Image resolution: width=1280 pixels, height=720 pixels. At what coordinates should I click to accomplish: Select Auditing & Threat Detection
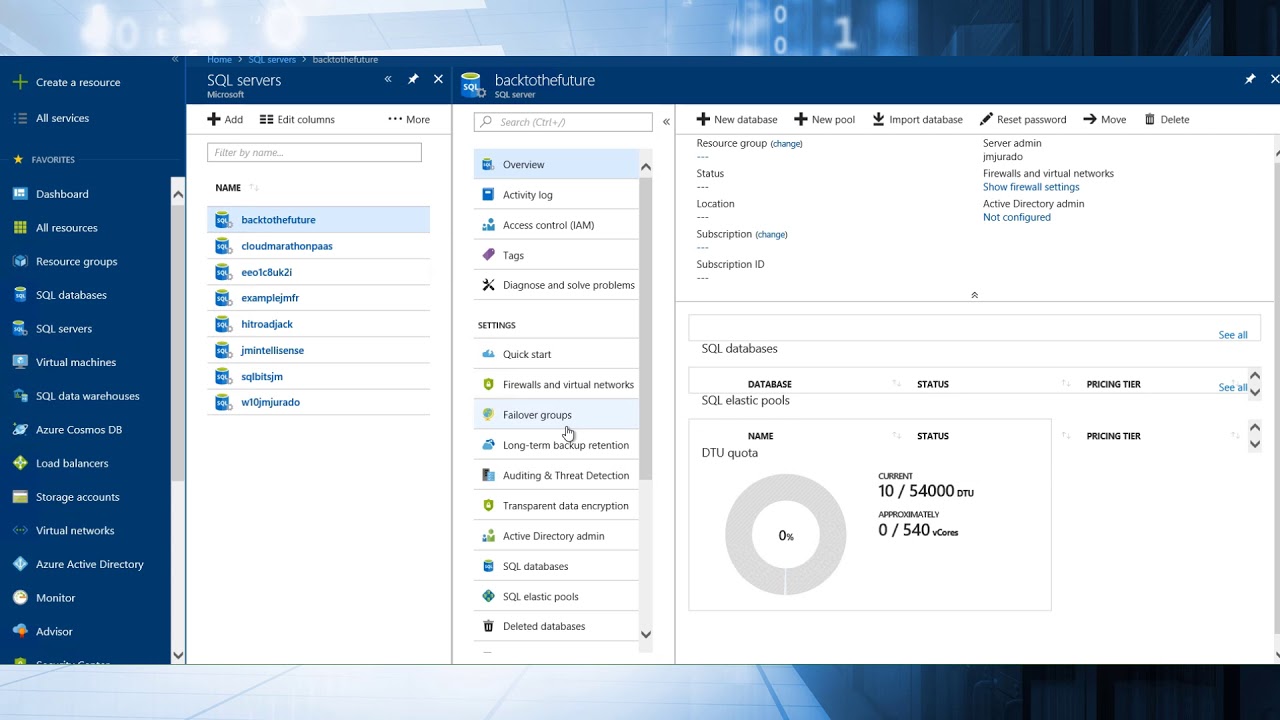tap(556, 475)
